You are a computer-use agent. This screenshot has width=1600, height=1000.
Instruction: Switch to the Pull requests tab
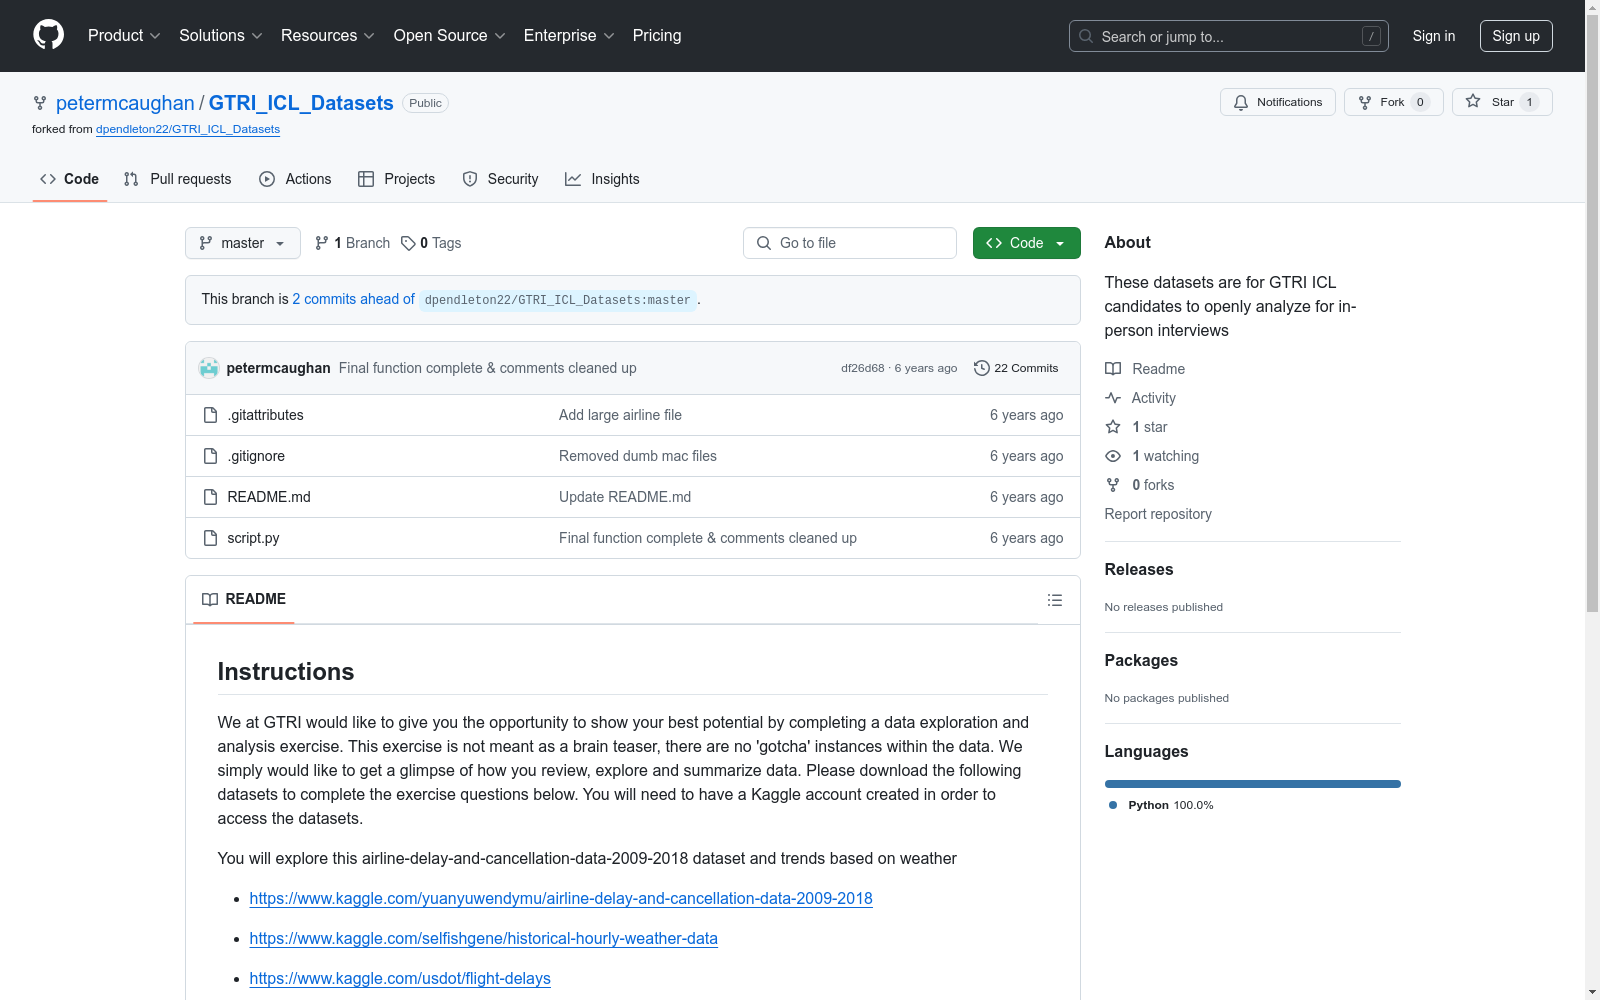point(177,179)
